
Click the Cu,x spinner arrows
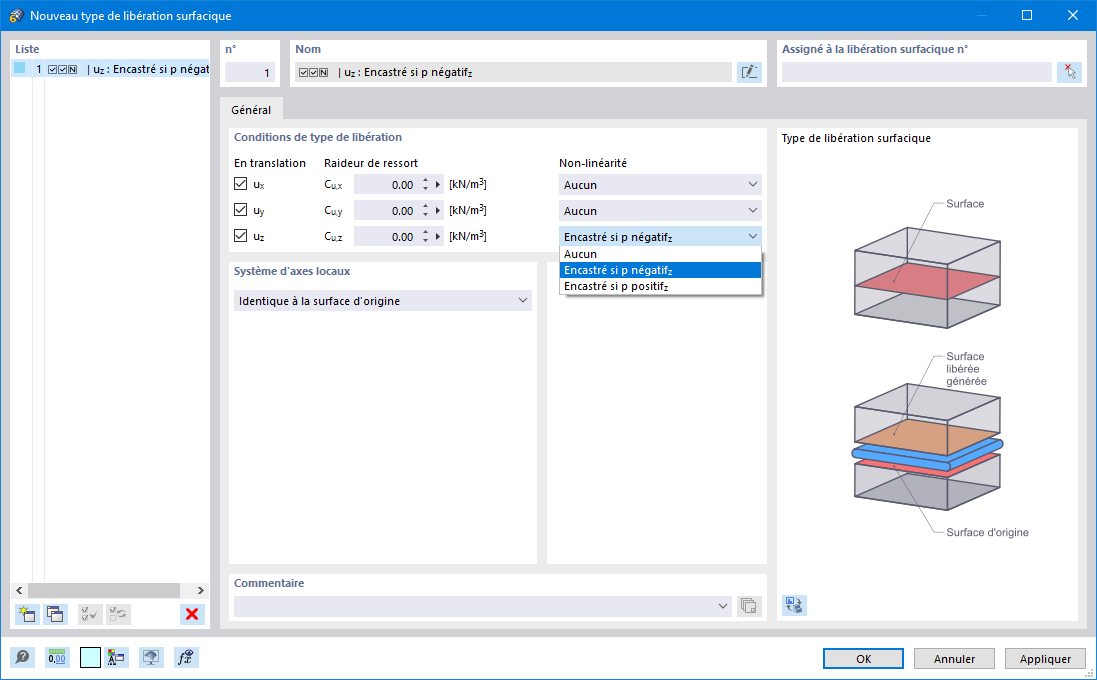point(425,185)
